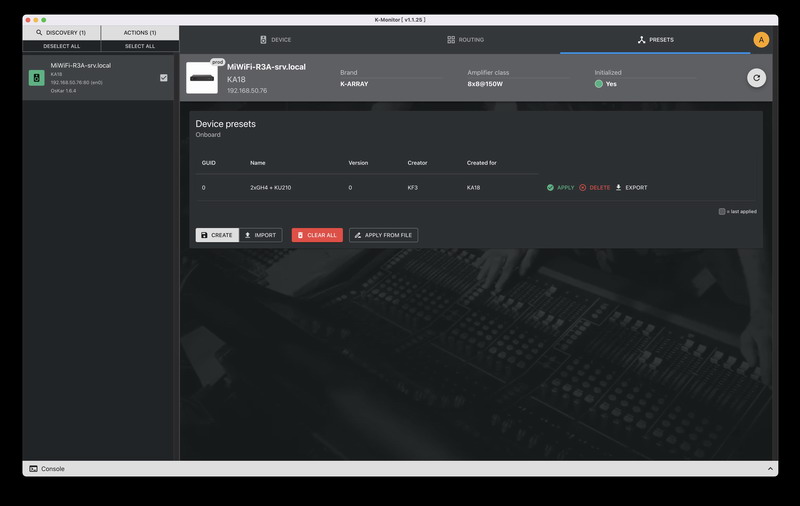Open the orange user avatar menu
Image resolution: width=800 pixels, height=506 pixels.
[761, 40]
